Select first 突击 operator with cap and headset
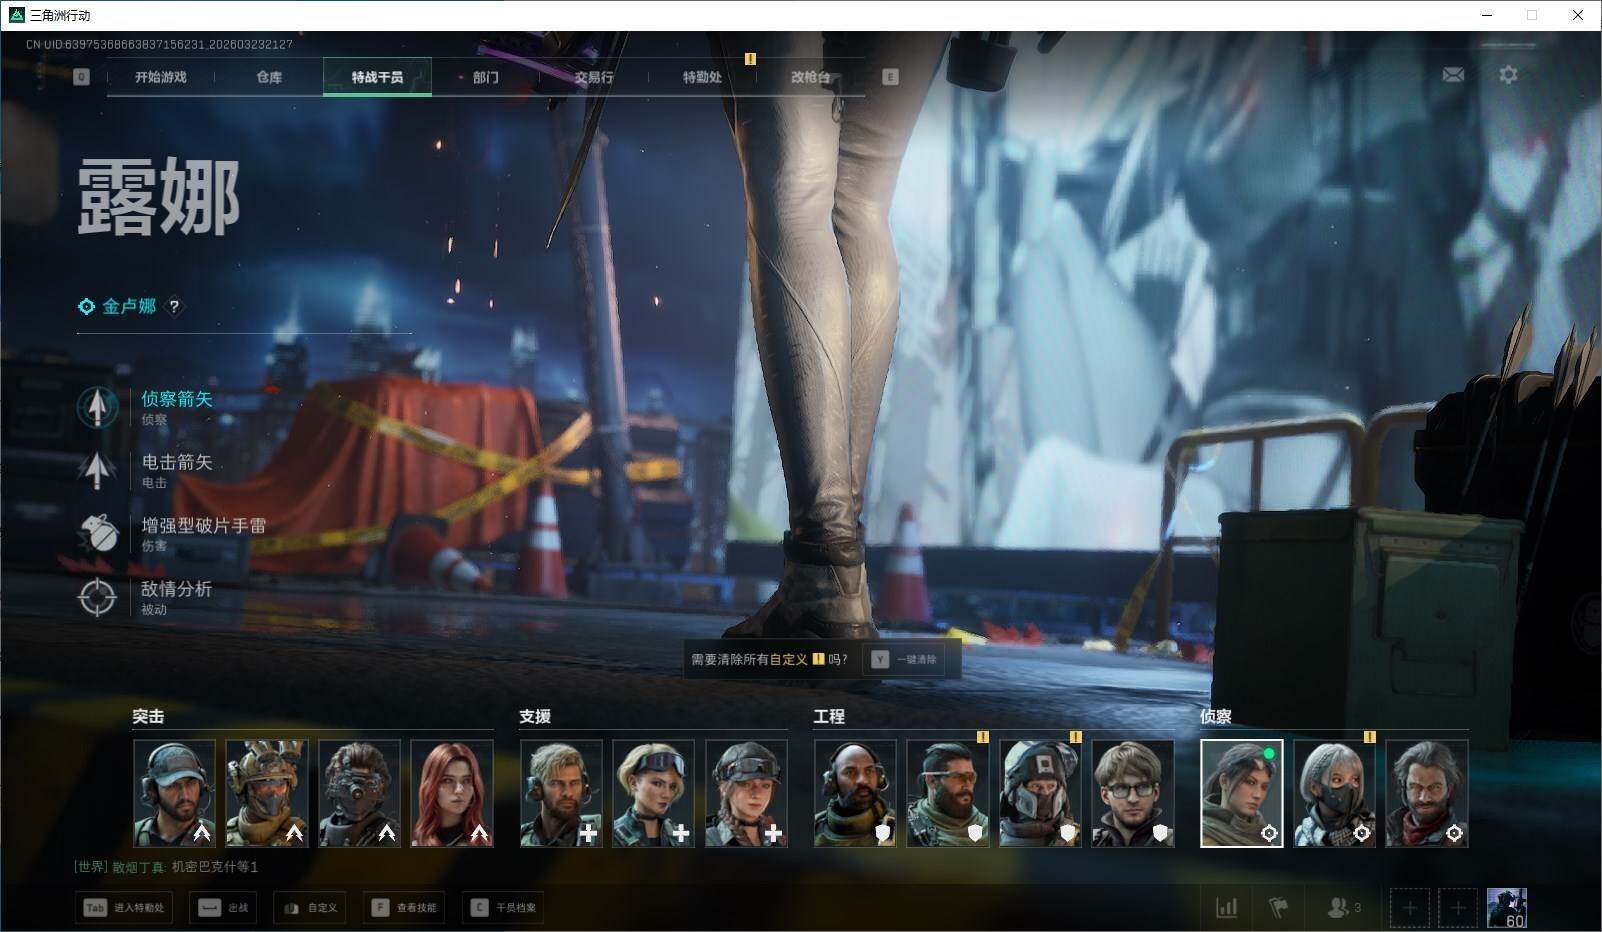This screenshot has width=1602, height=932. coord(174,793)
